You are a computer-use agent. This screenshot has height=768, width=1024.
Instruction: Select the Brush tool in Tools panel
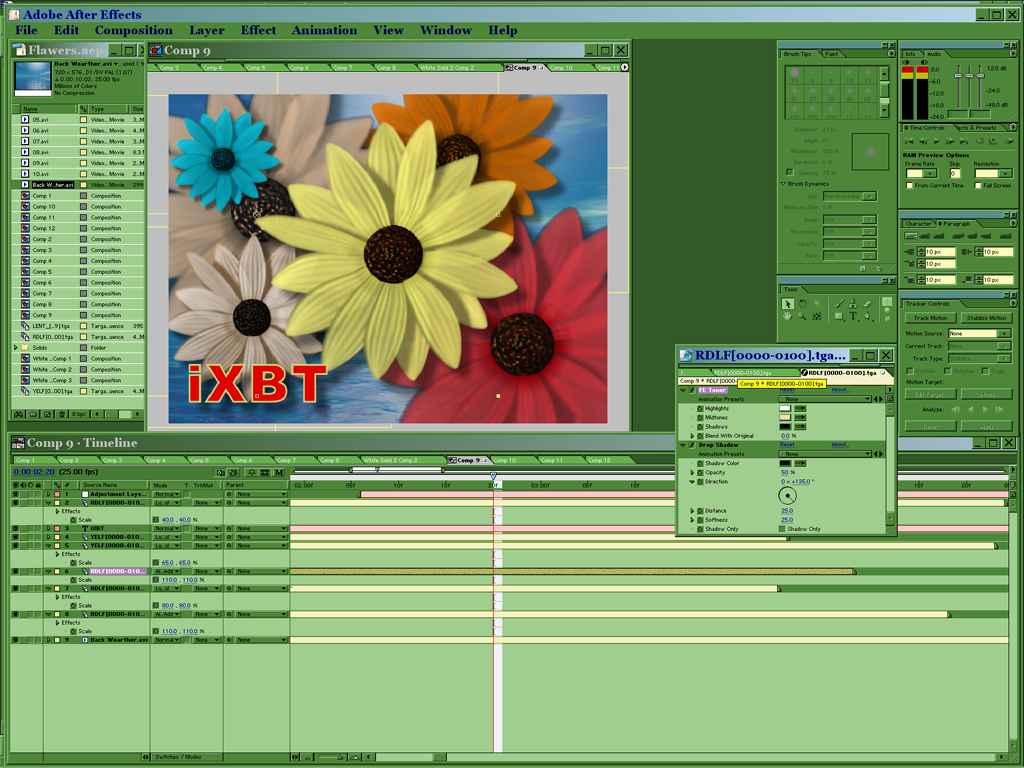839,303
